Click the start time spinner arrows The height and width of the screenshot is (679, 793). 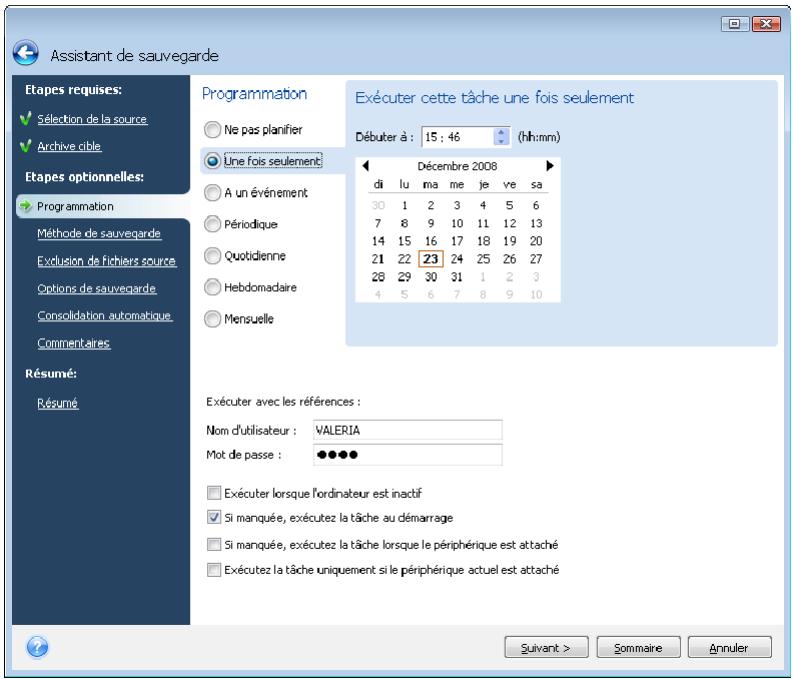coord(501,137)
